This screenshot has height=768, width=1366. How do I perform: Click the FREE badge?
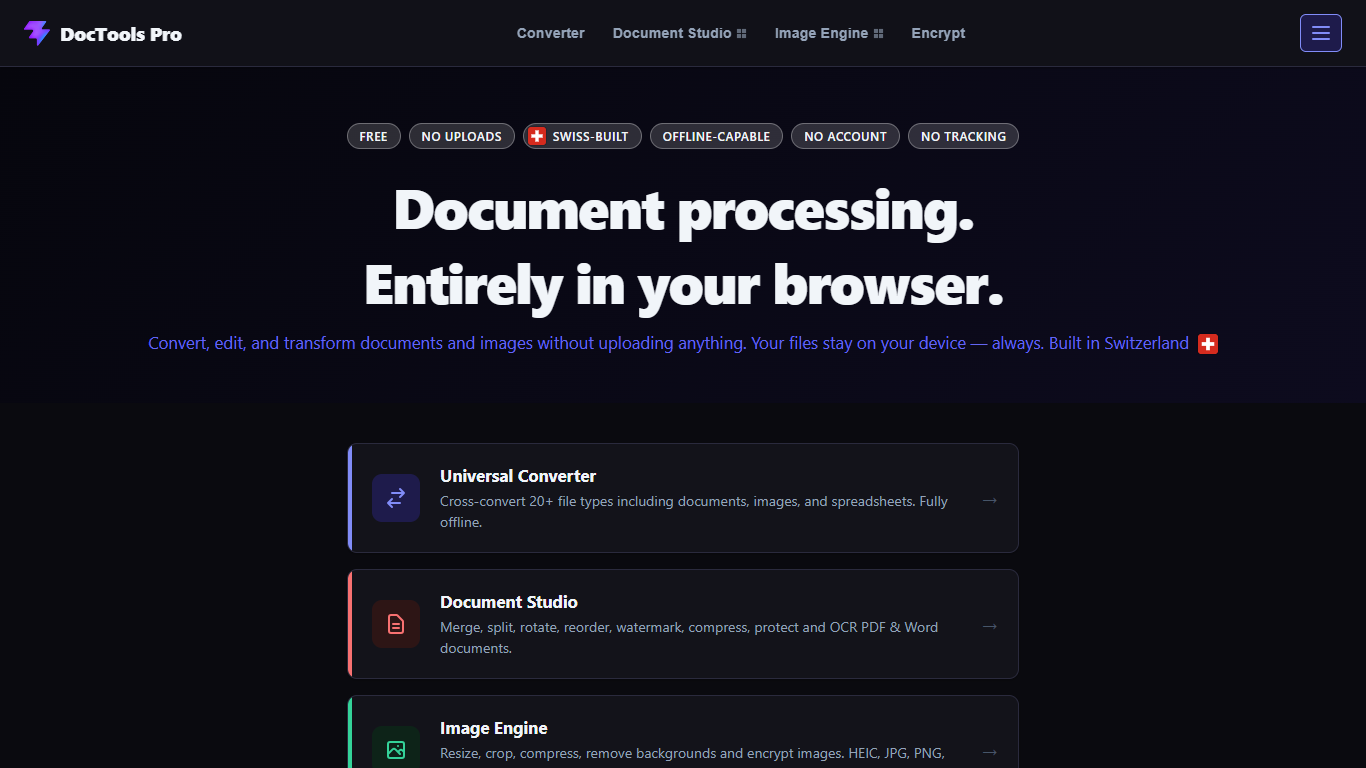(x=374, y=136)
